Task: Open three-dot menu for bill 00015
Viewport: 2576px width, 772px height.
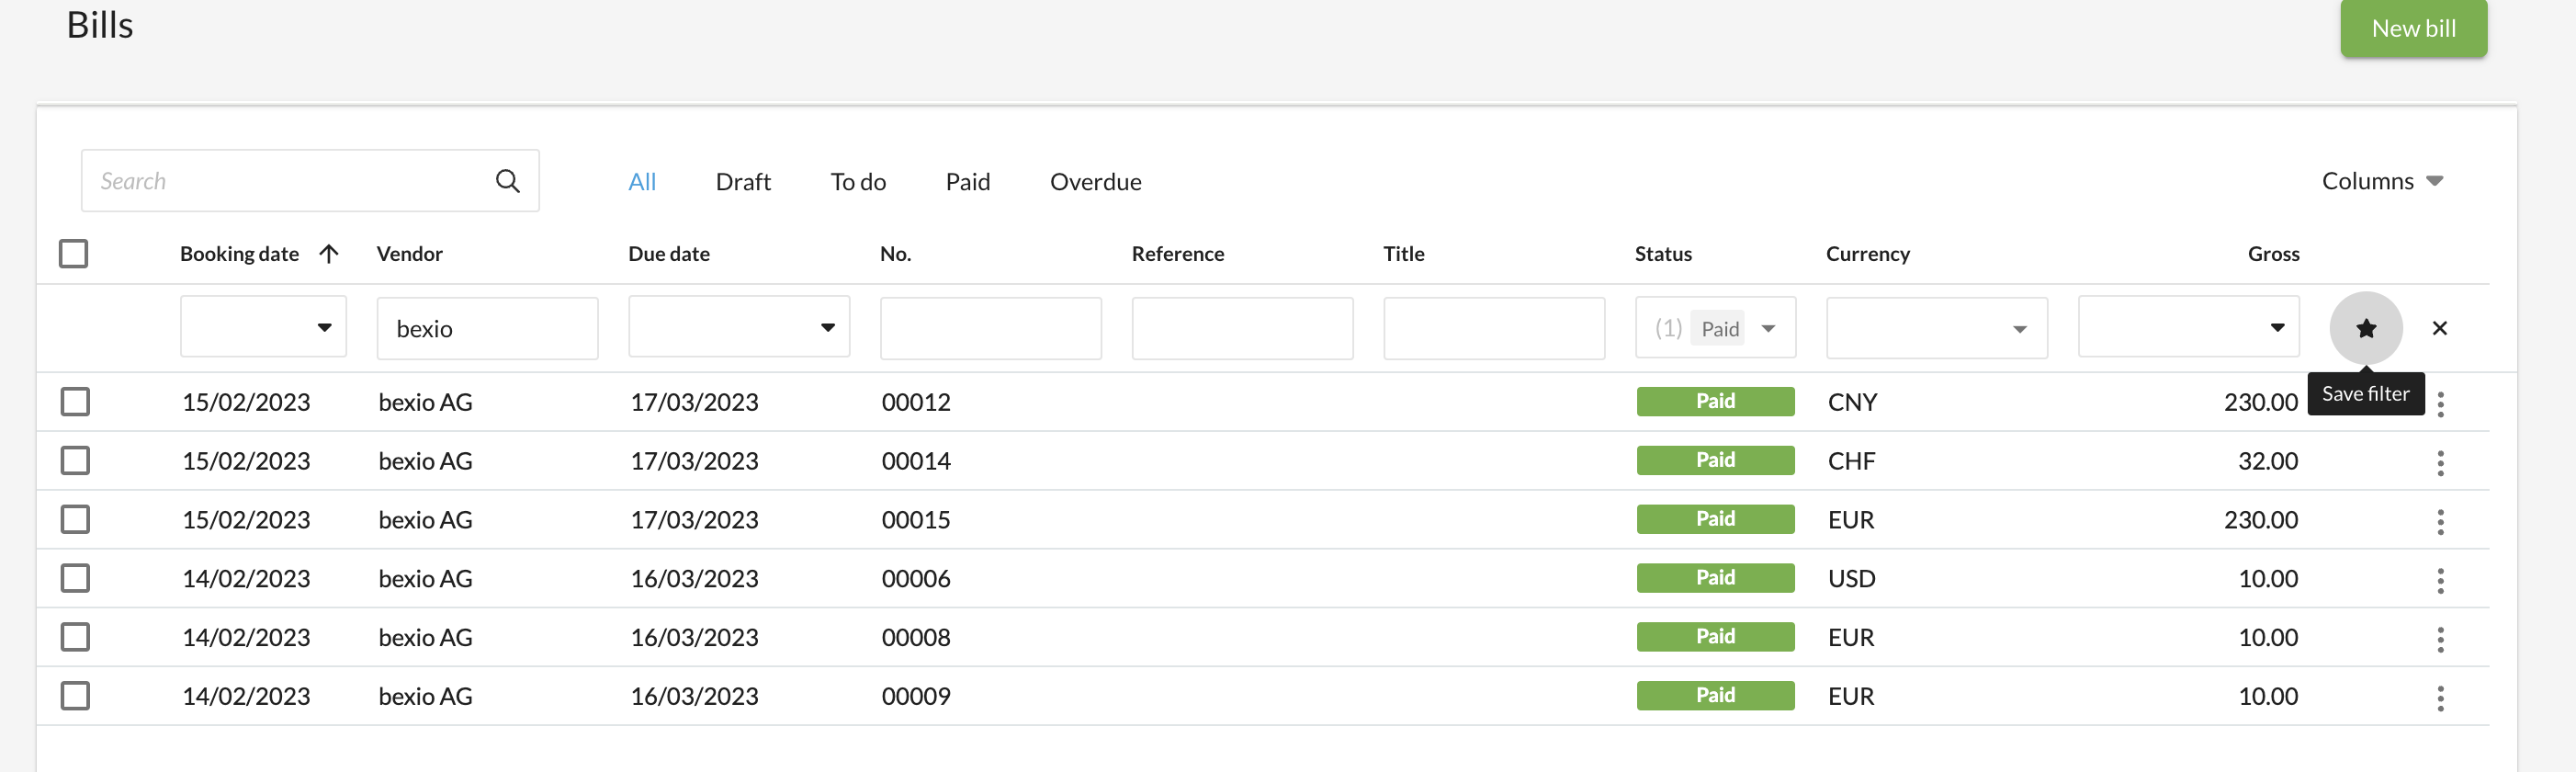Action: pyautogui.click(x=2440, y=521)
